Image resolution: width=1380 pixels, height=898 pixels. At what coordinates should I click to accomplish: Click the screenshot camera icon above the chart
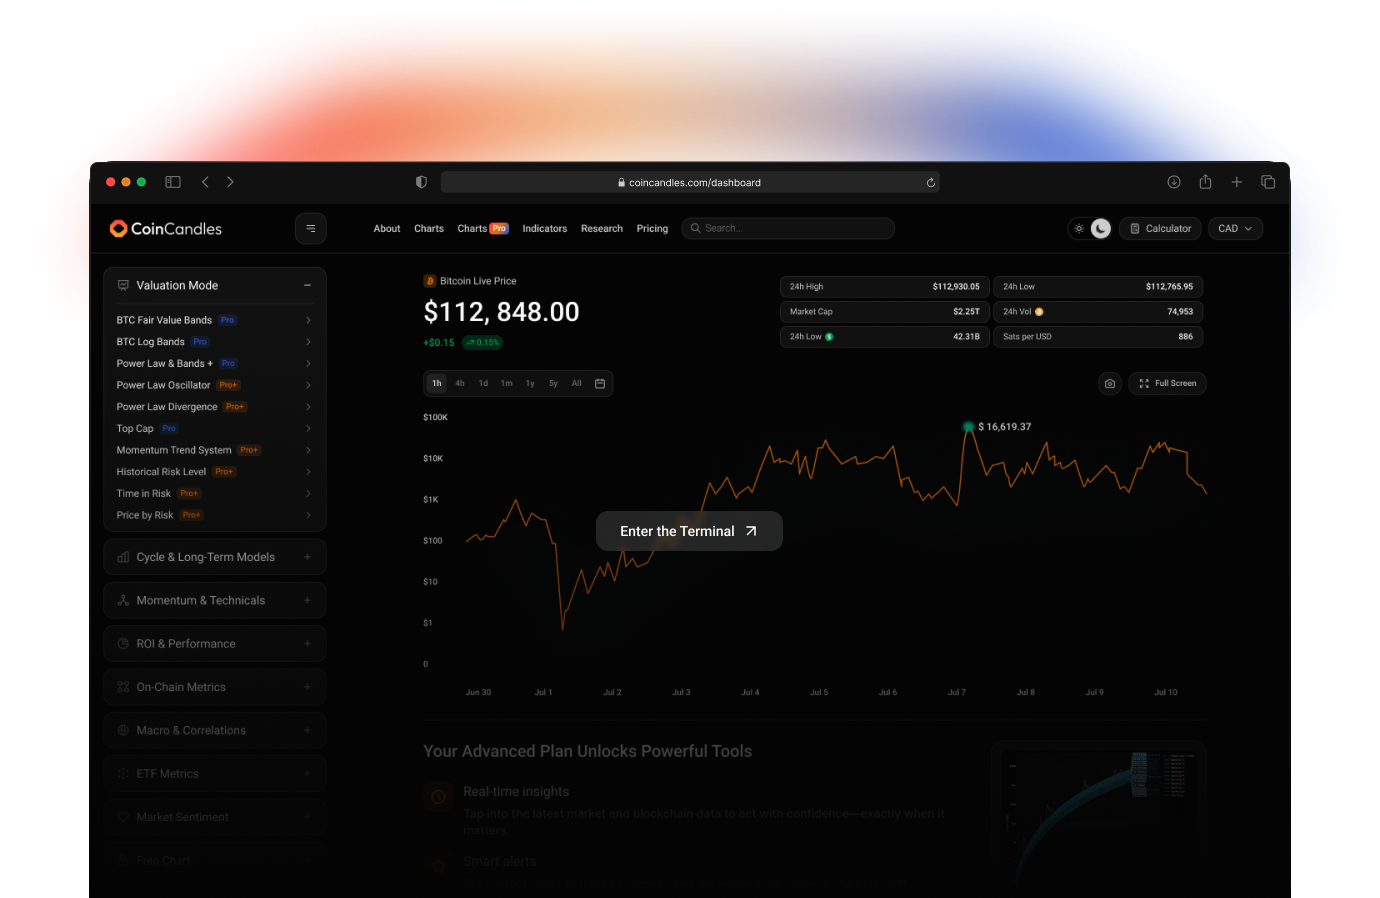pyautogui.click(x=1109, y=384)
